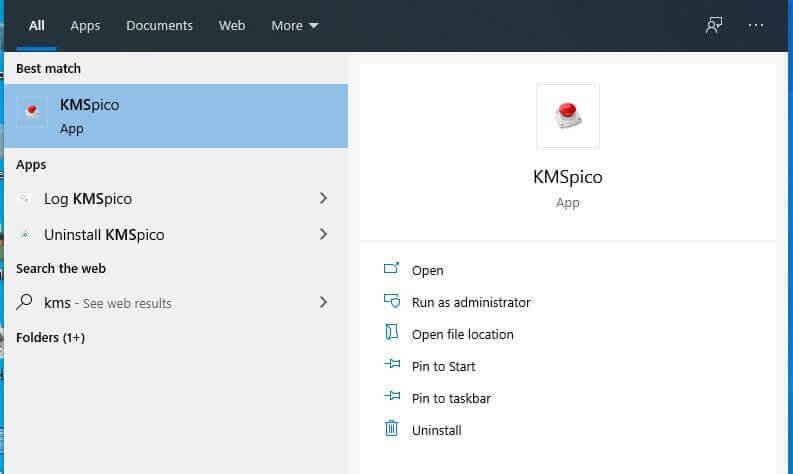Viewport: 793px width, 474px height.
Task: Choose Open file location
Action: point(462,334)
